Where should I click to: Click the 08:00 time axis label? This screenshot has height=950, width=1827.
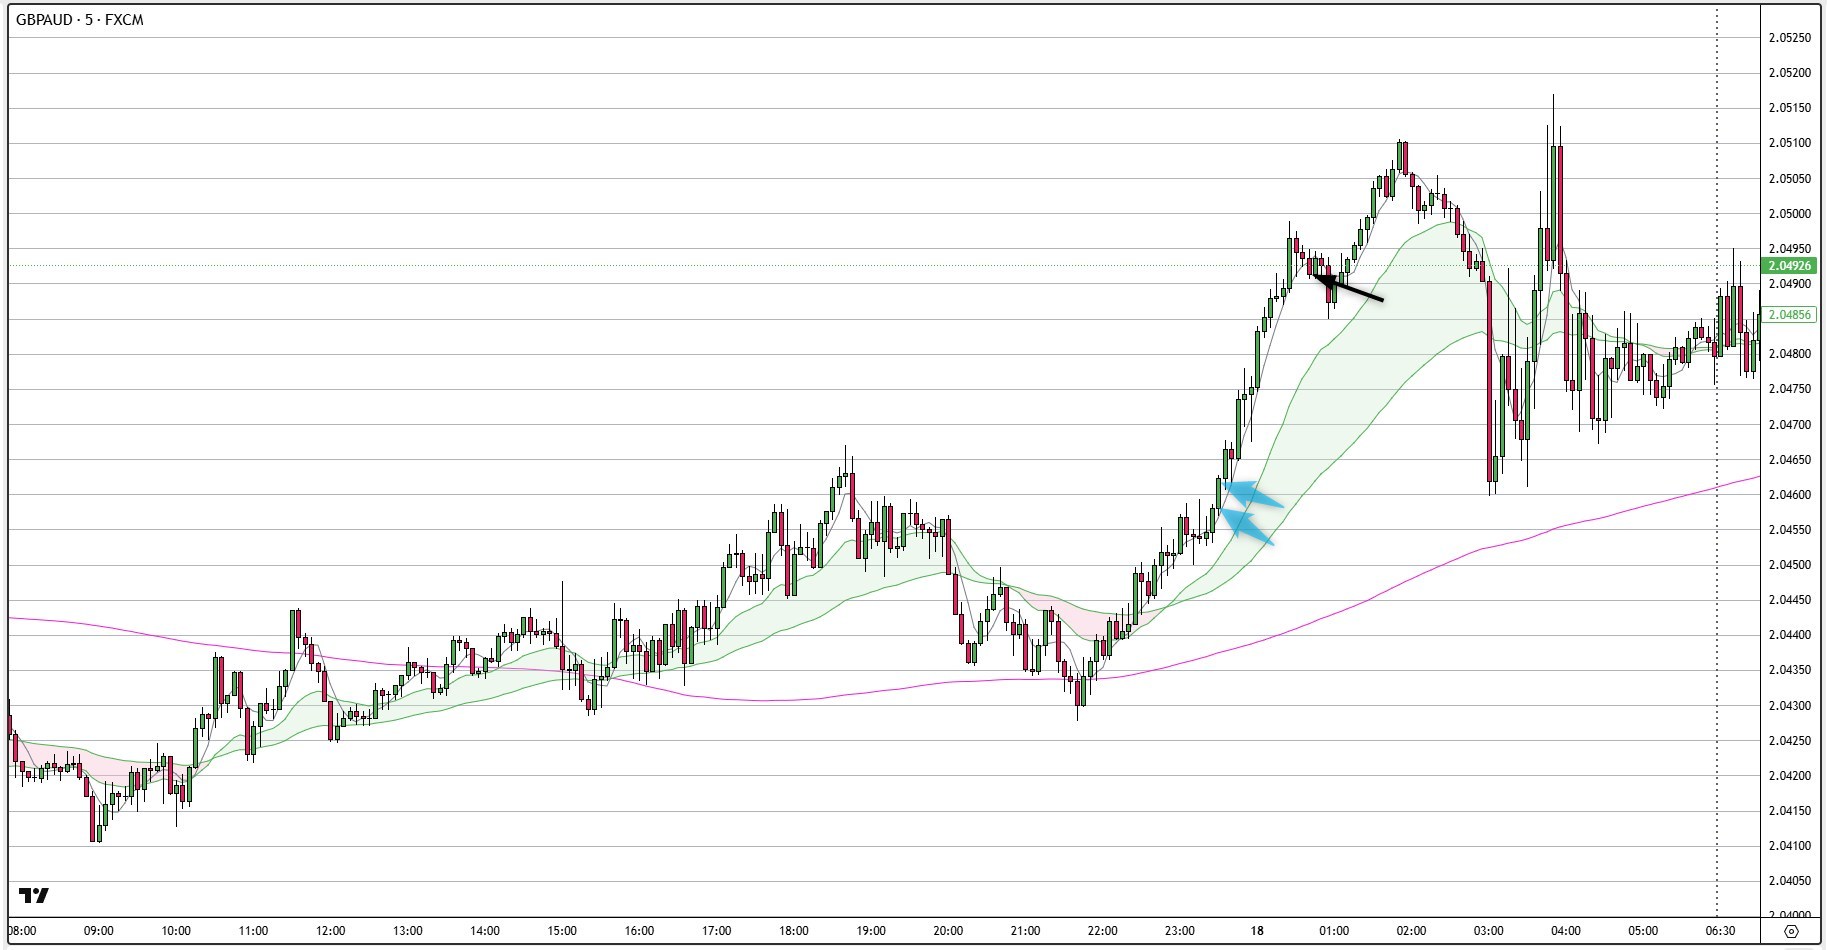22,931
